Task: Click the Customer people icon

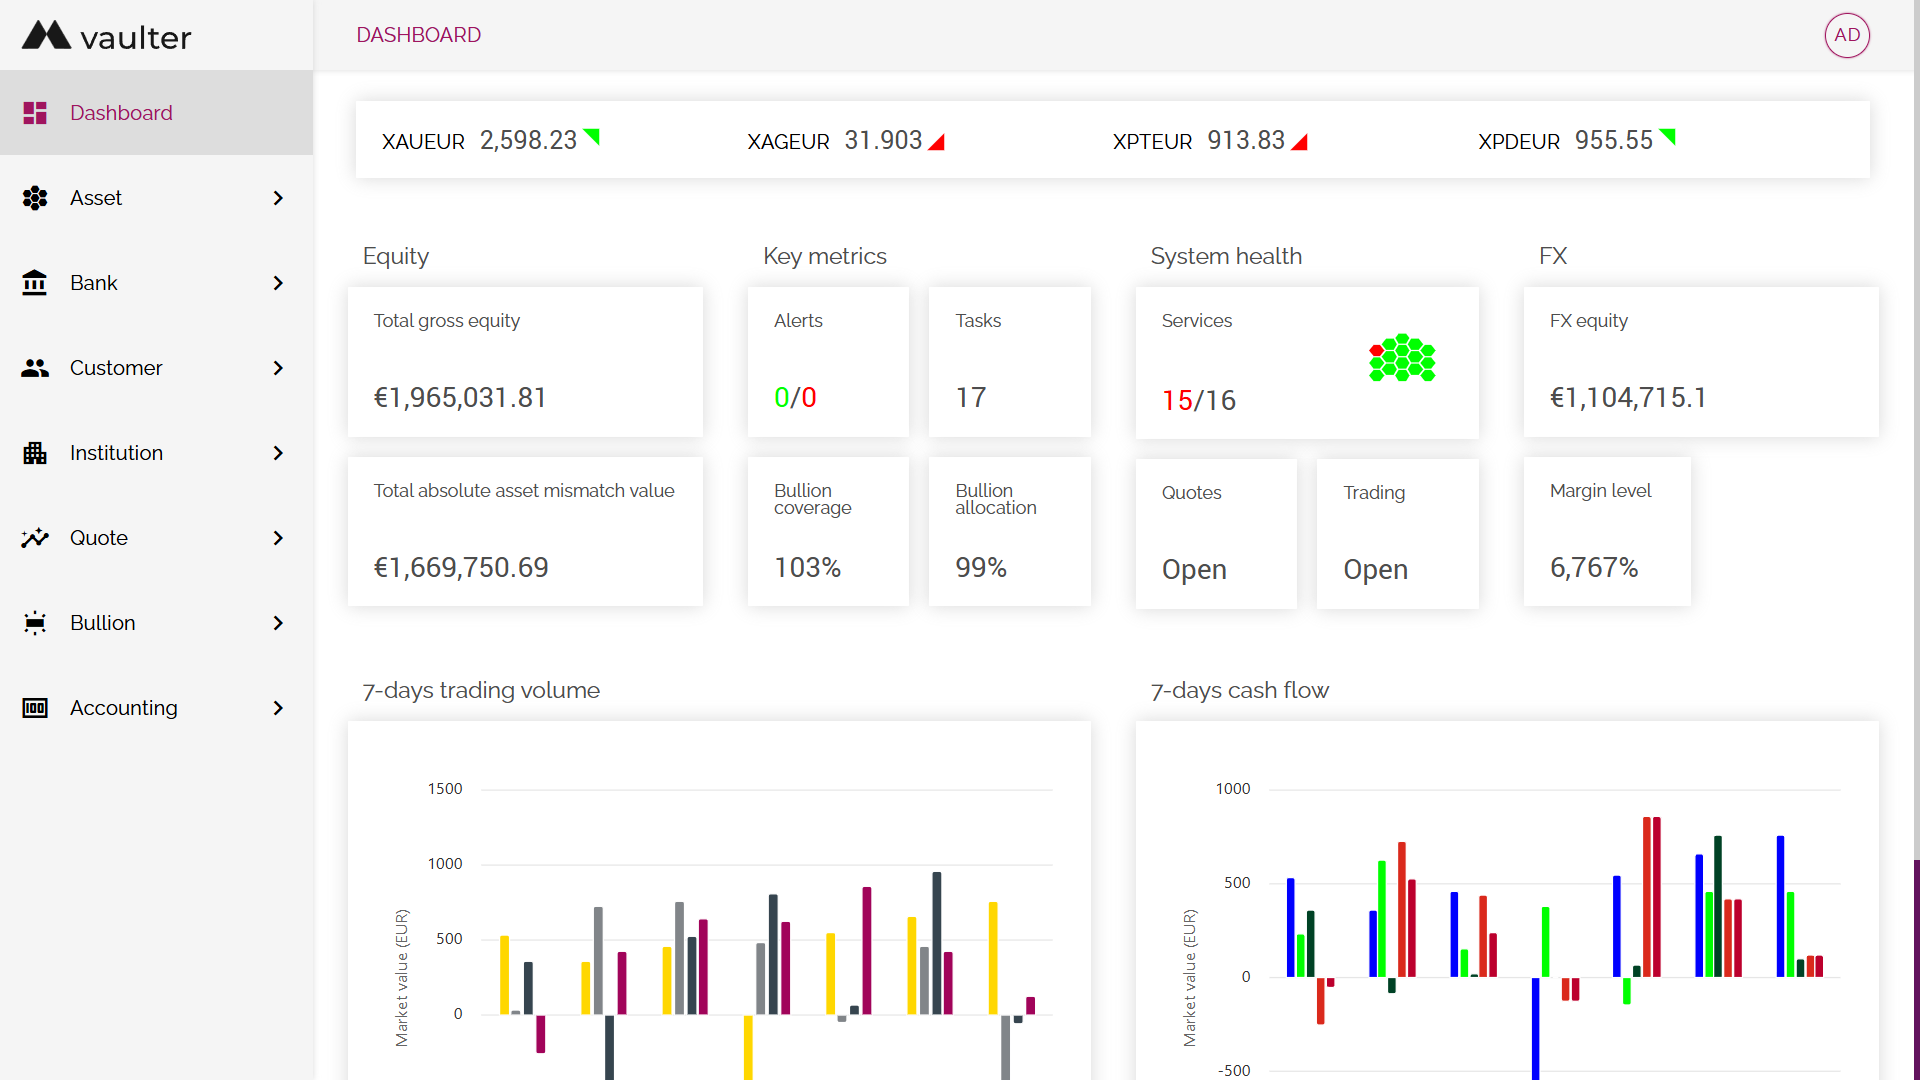Action: coord(35,368)
